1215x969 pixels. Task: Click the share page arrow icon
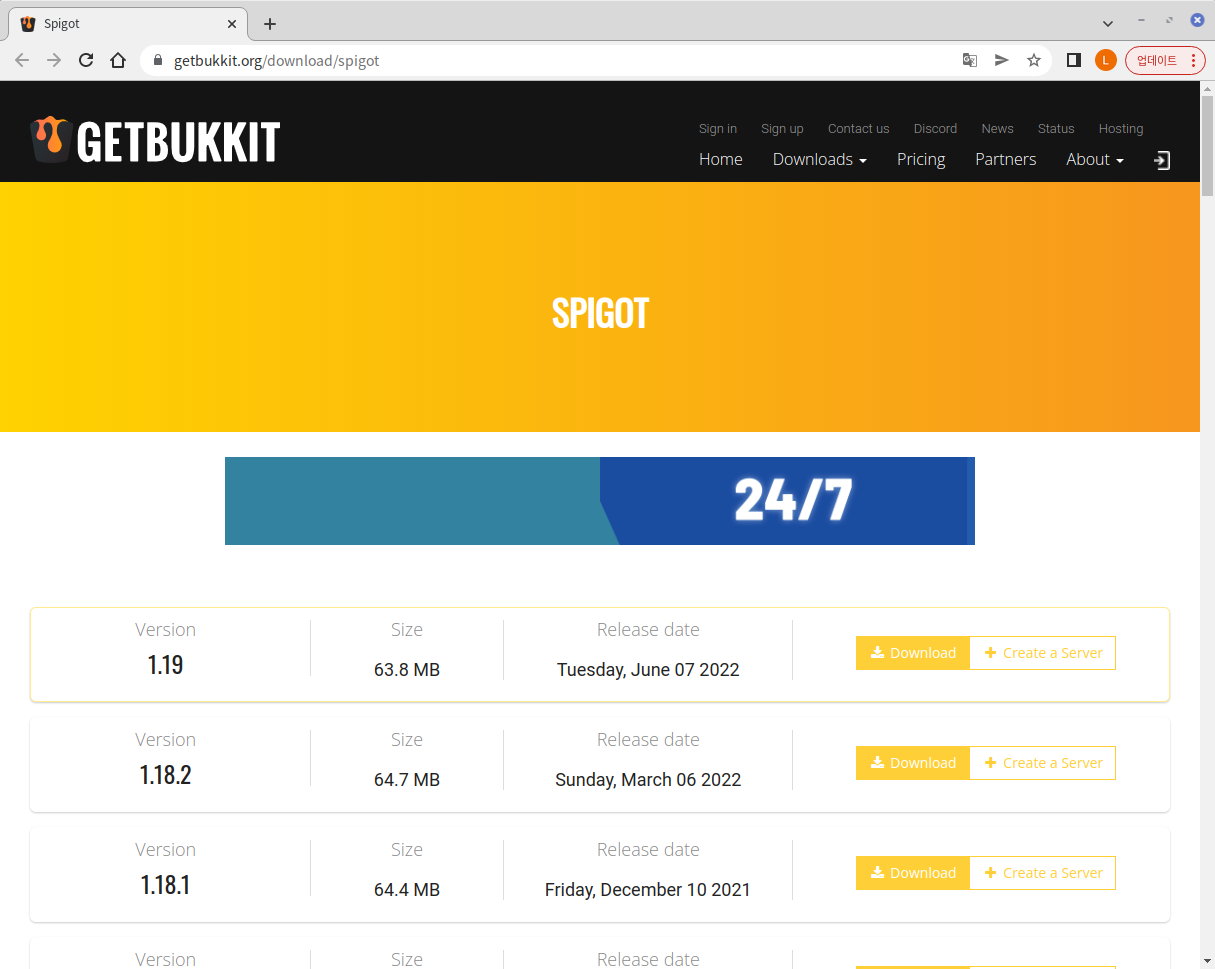tap(1001, 60)
